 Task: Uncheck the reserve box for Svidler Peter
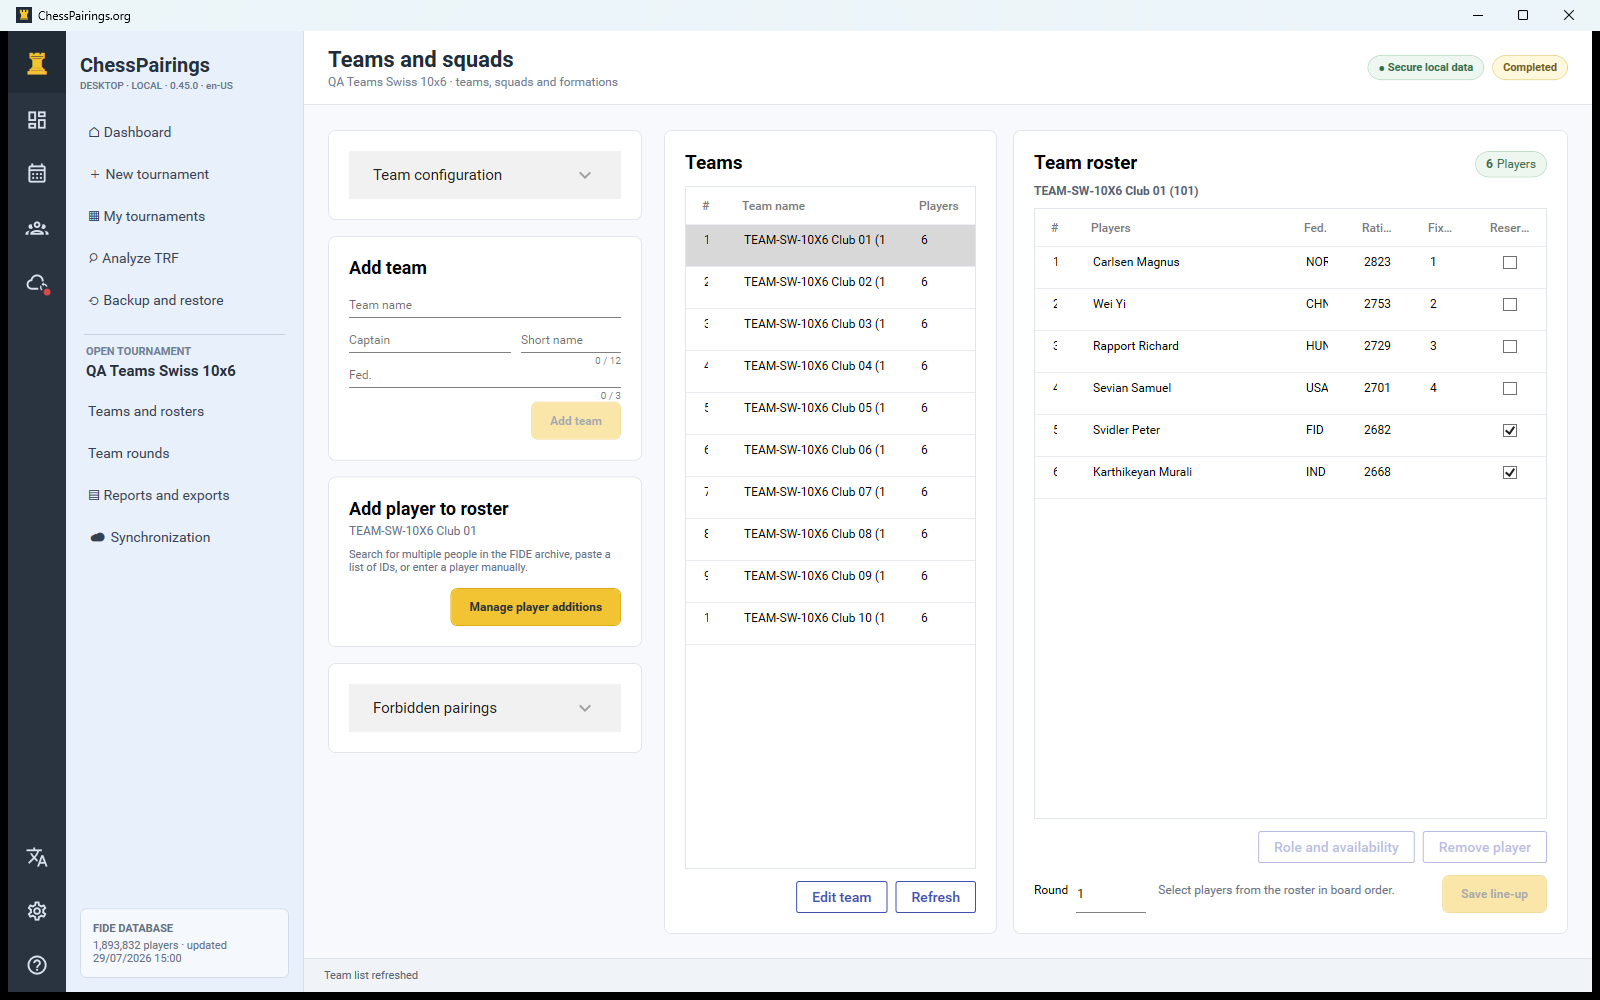tap(1510, 431)
